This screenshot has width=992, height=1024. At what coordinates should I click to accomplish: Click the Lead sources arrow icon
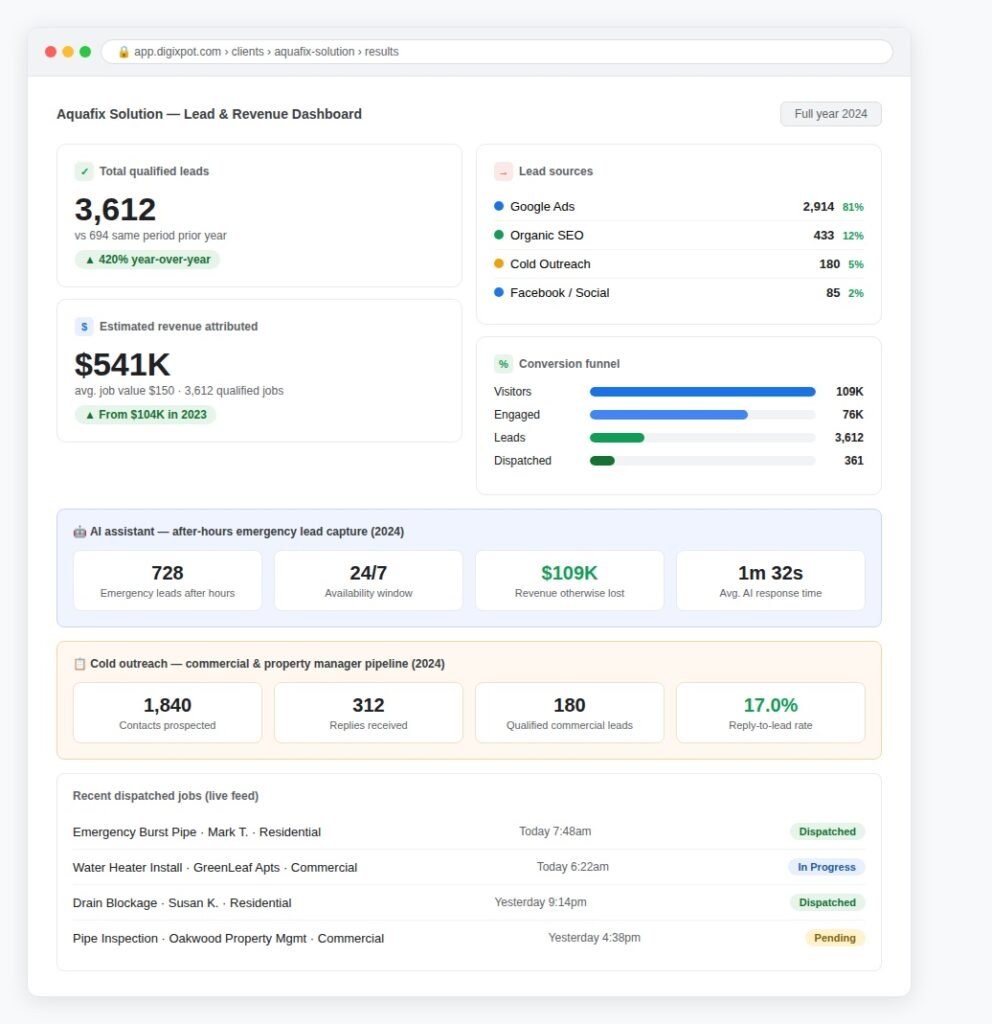(503, 172)
